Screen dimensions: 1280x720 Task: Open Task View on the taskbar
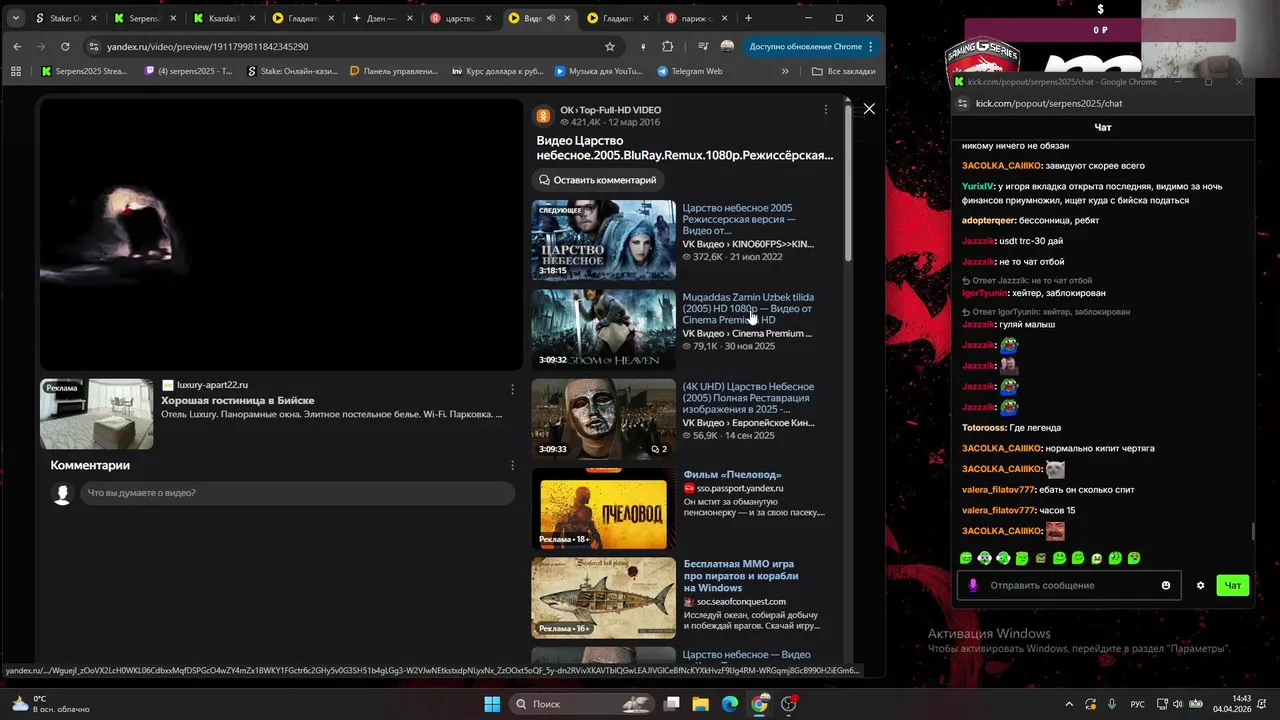(x=672, y=704)
